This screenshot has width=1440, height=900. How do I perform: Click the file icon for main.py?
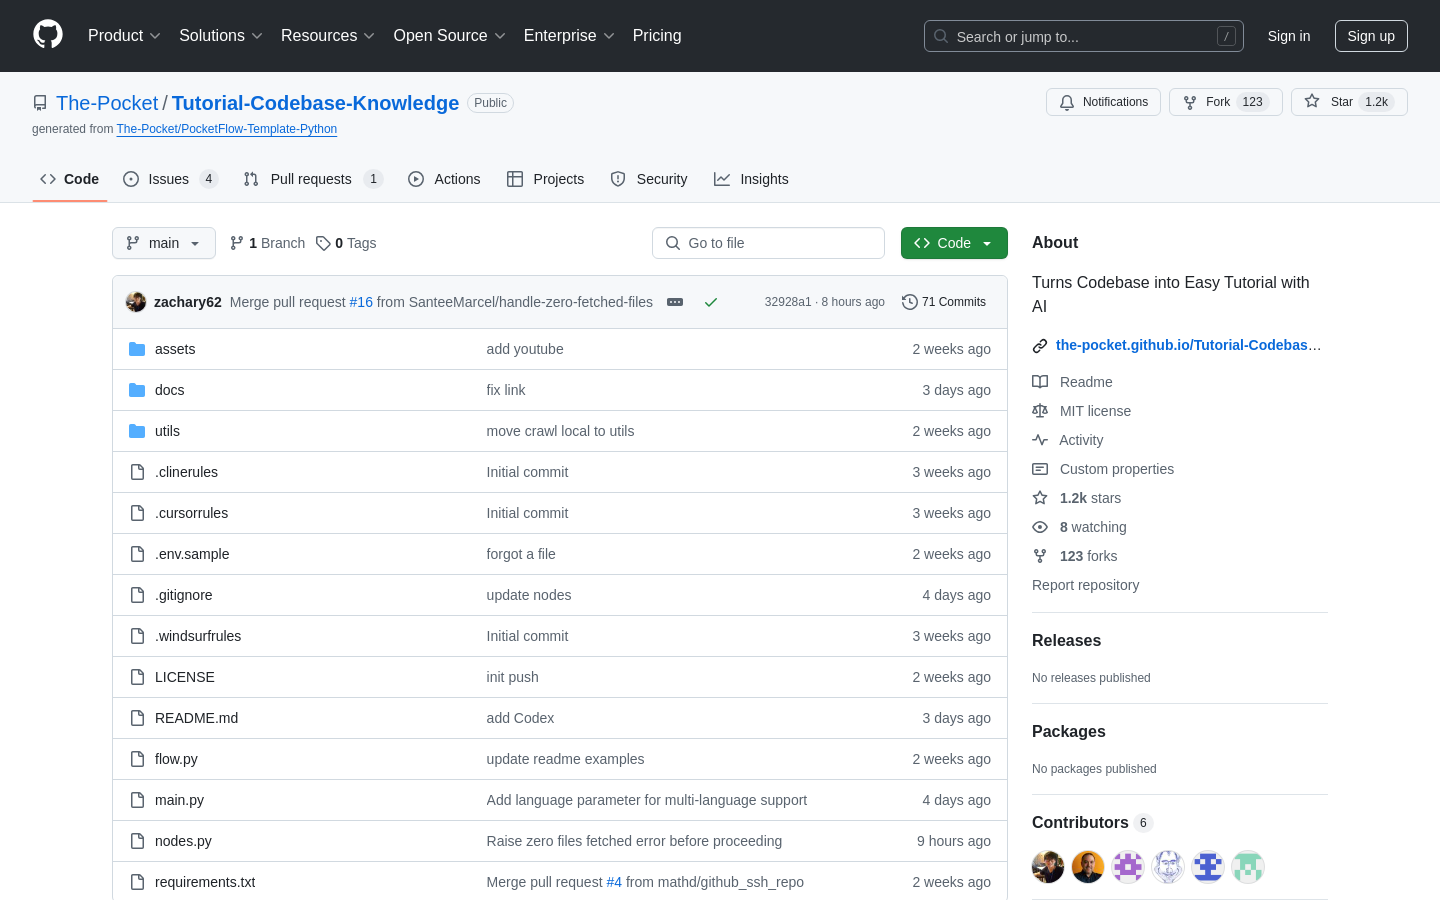137,800
